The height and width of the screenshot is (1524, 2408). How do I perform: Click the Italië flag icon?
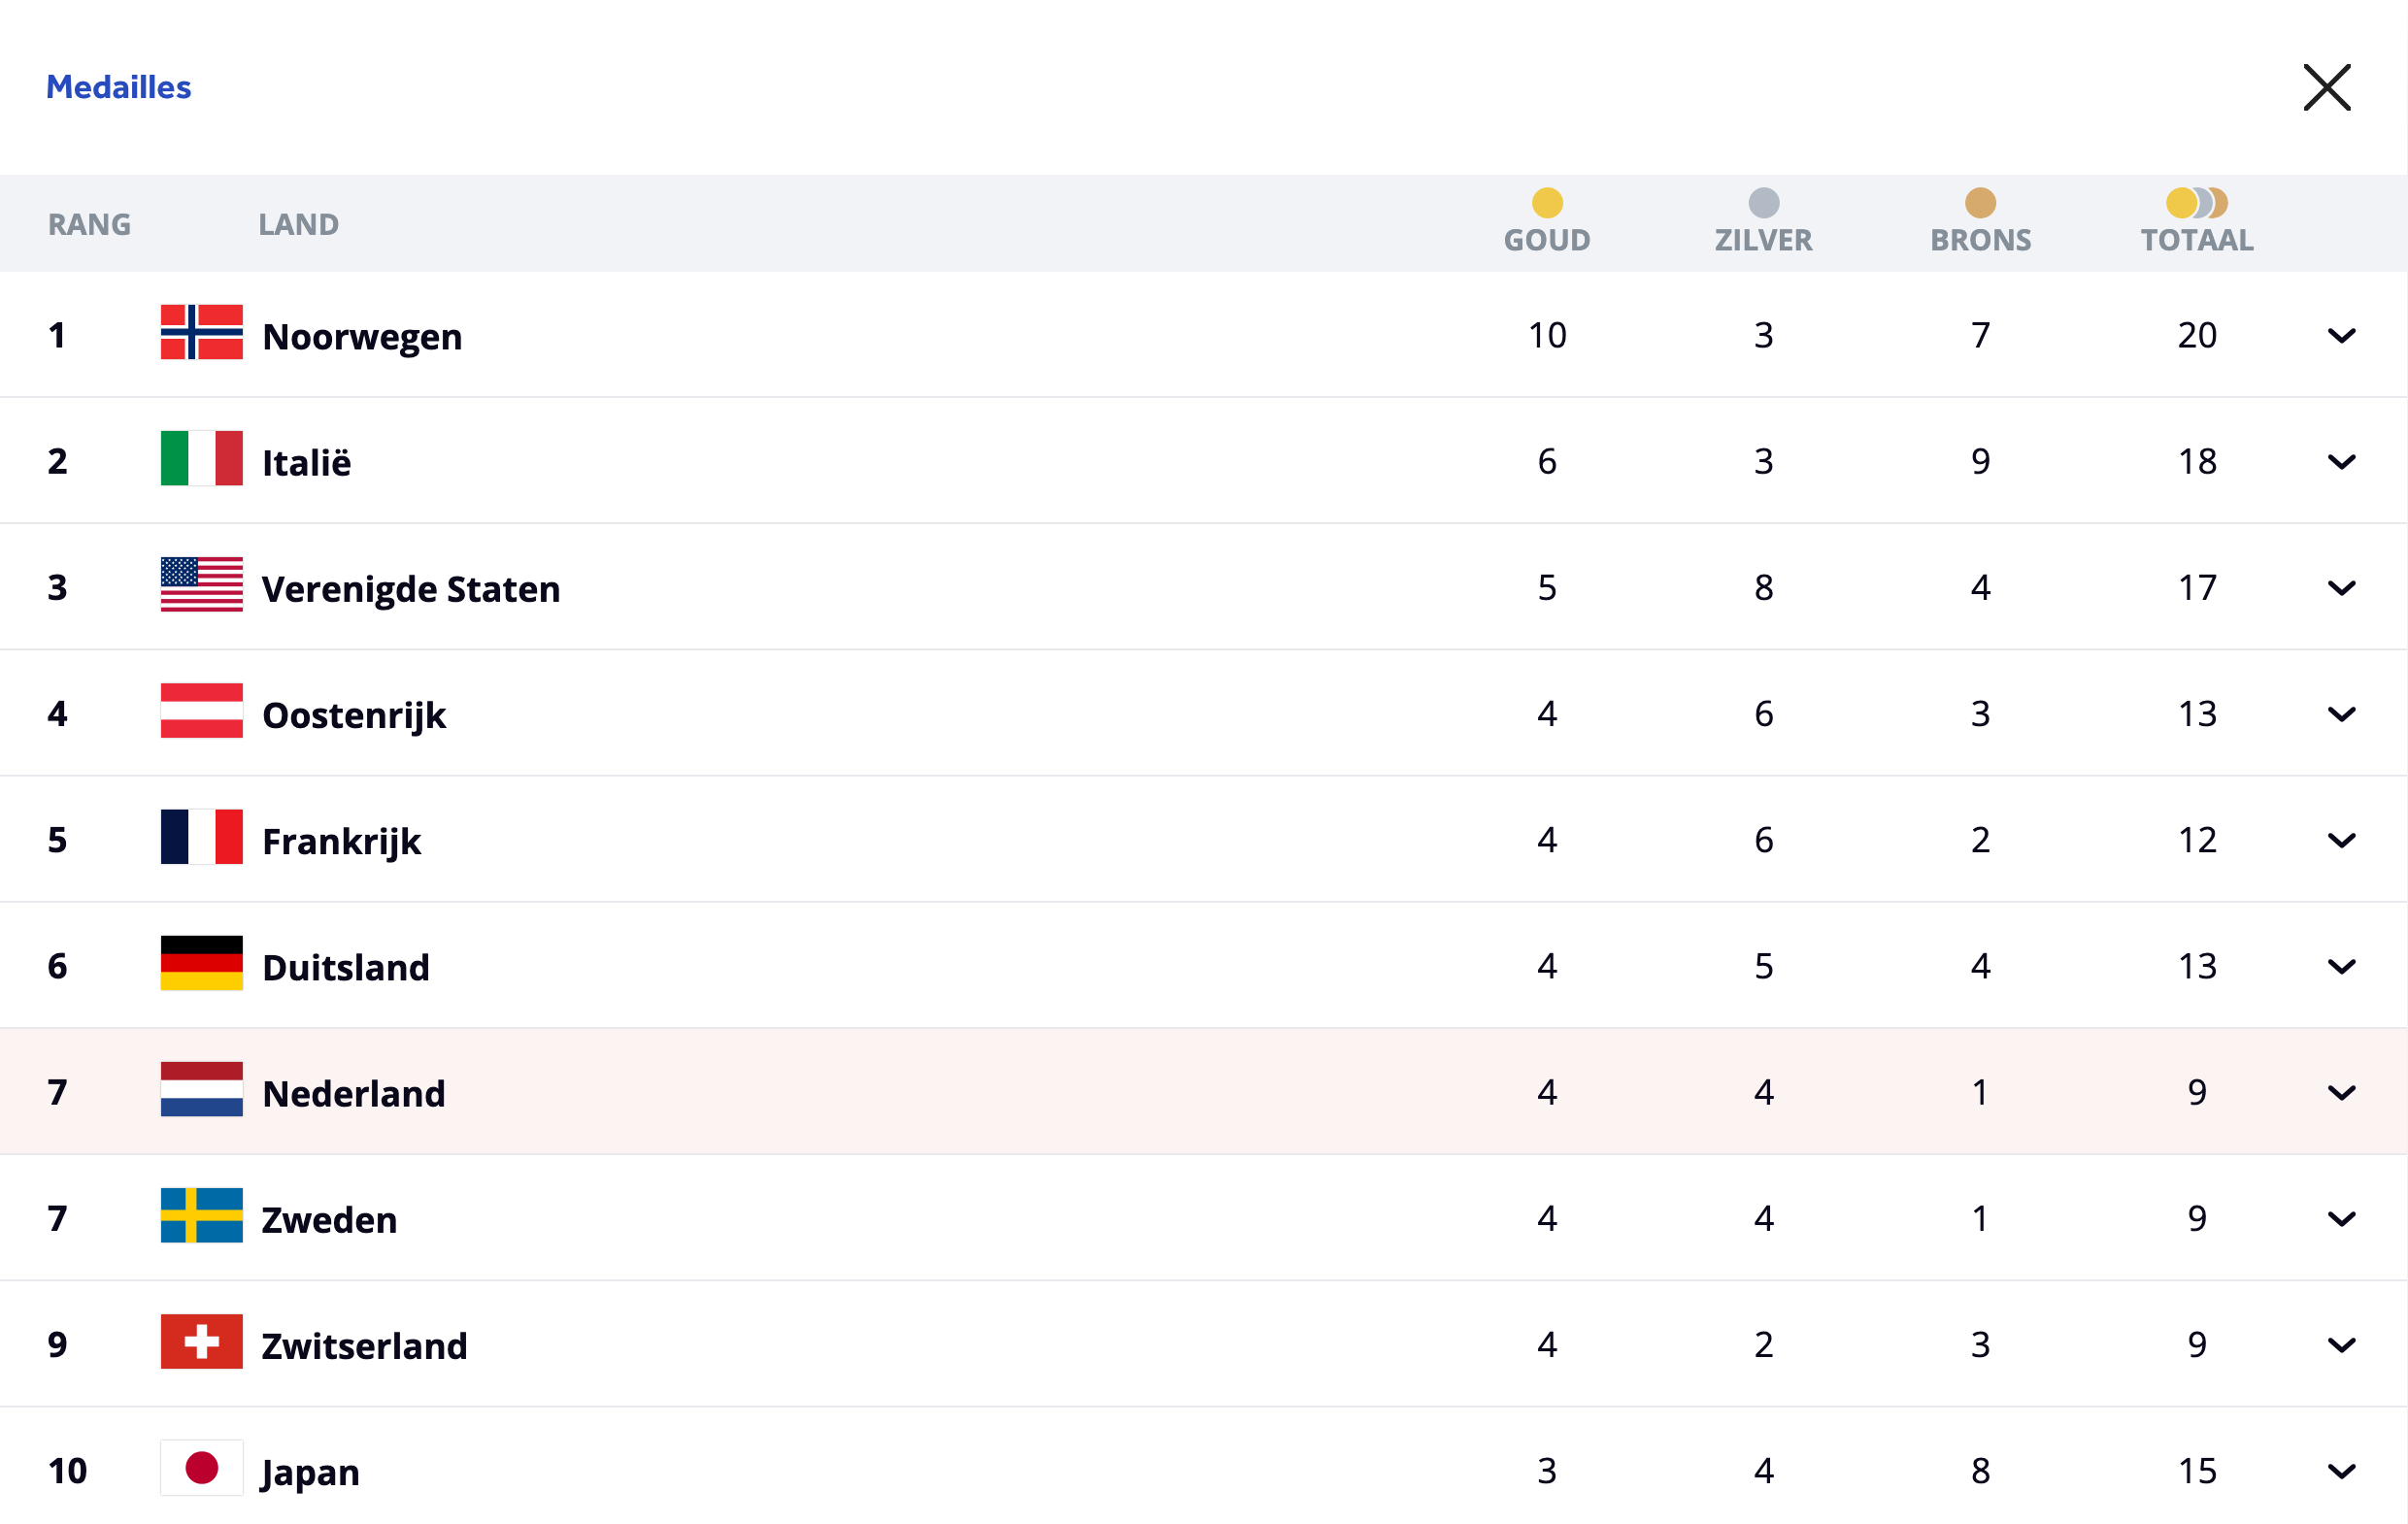(x=201, y=458)
